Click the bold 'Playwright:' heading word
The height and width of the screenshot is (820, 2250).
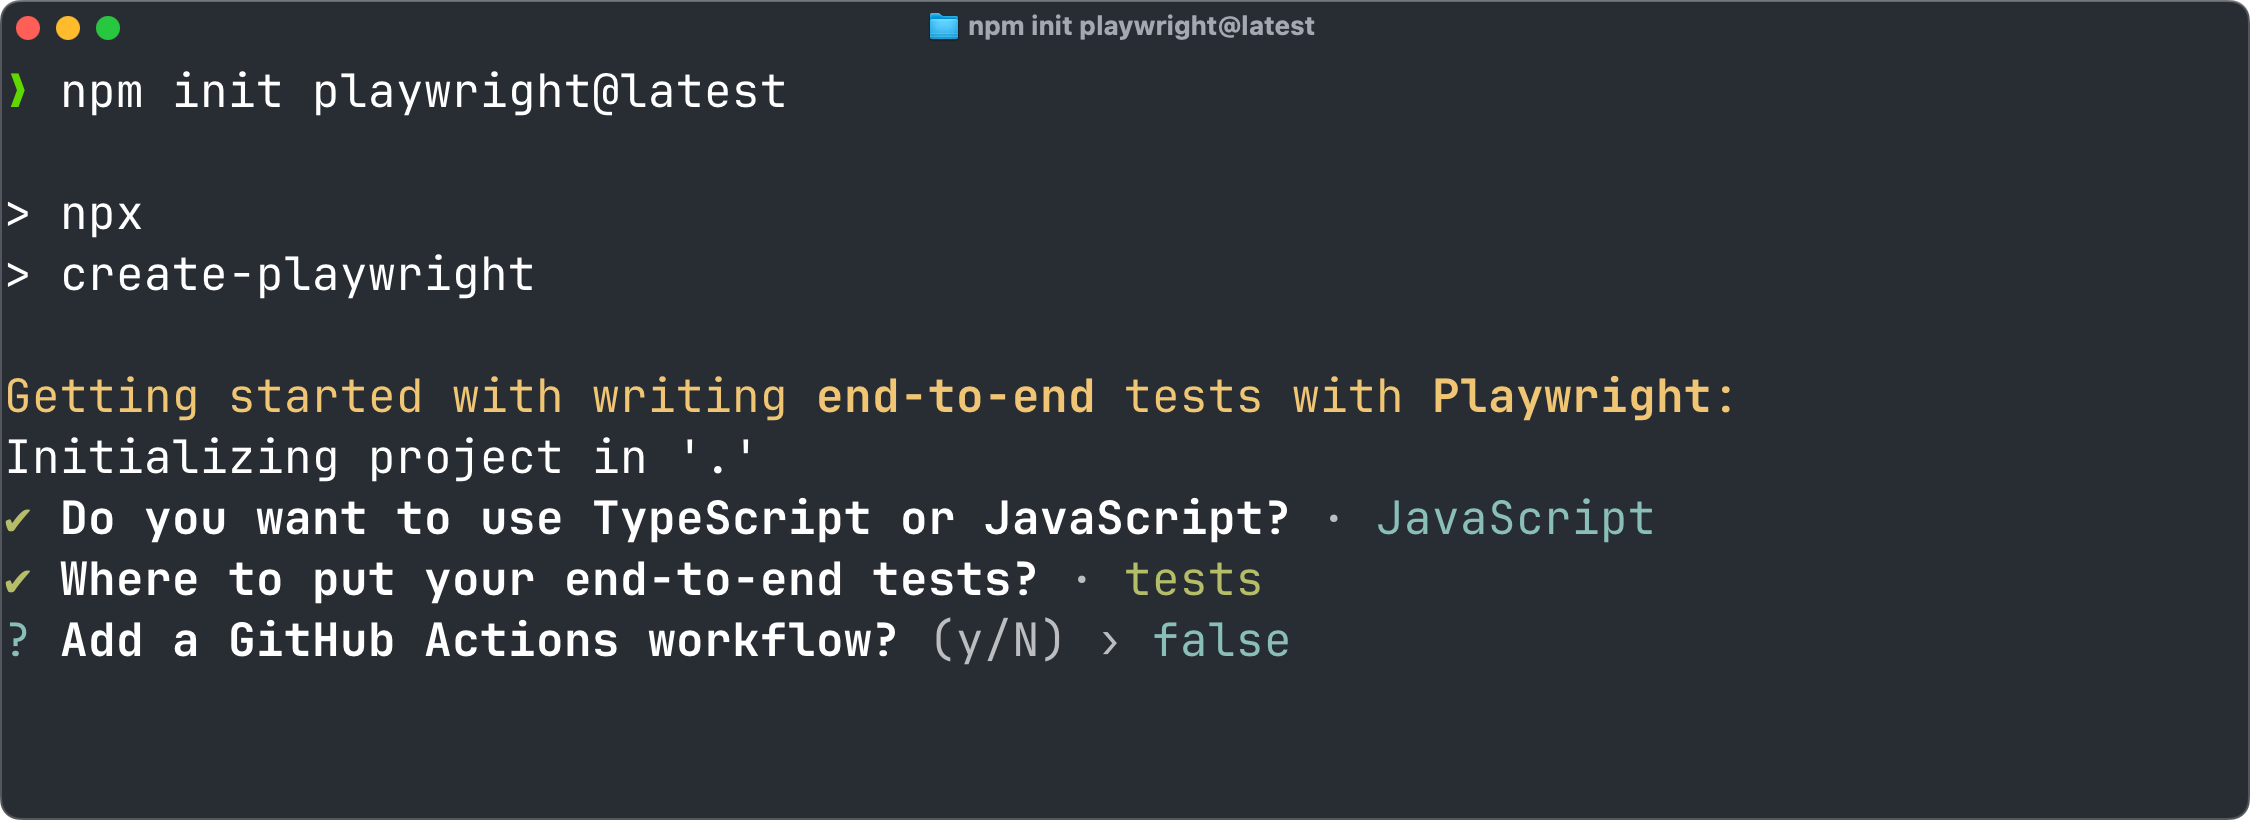(1583, 397)
